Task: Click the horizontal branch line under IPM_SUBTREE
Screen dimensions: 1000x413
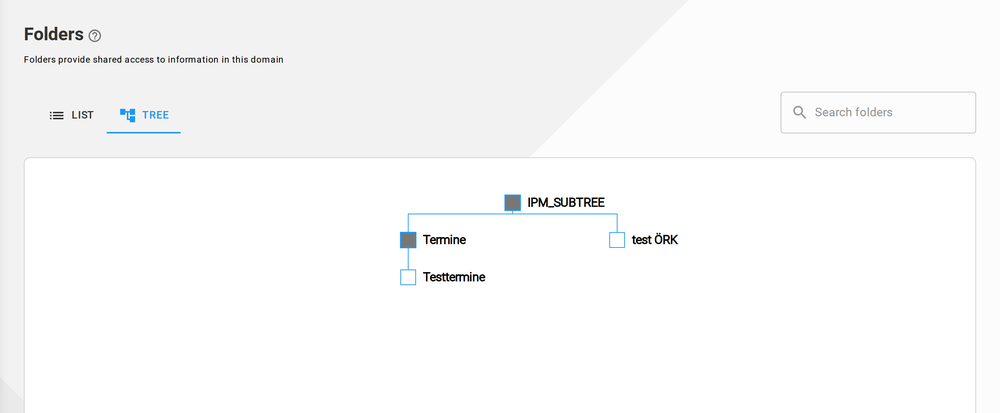Action: [x=513, y=214]
